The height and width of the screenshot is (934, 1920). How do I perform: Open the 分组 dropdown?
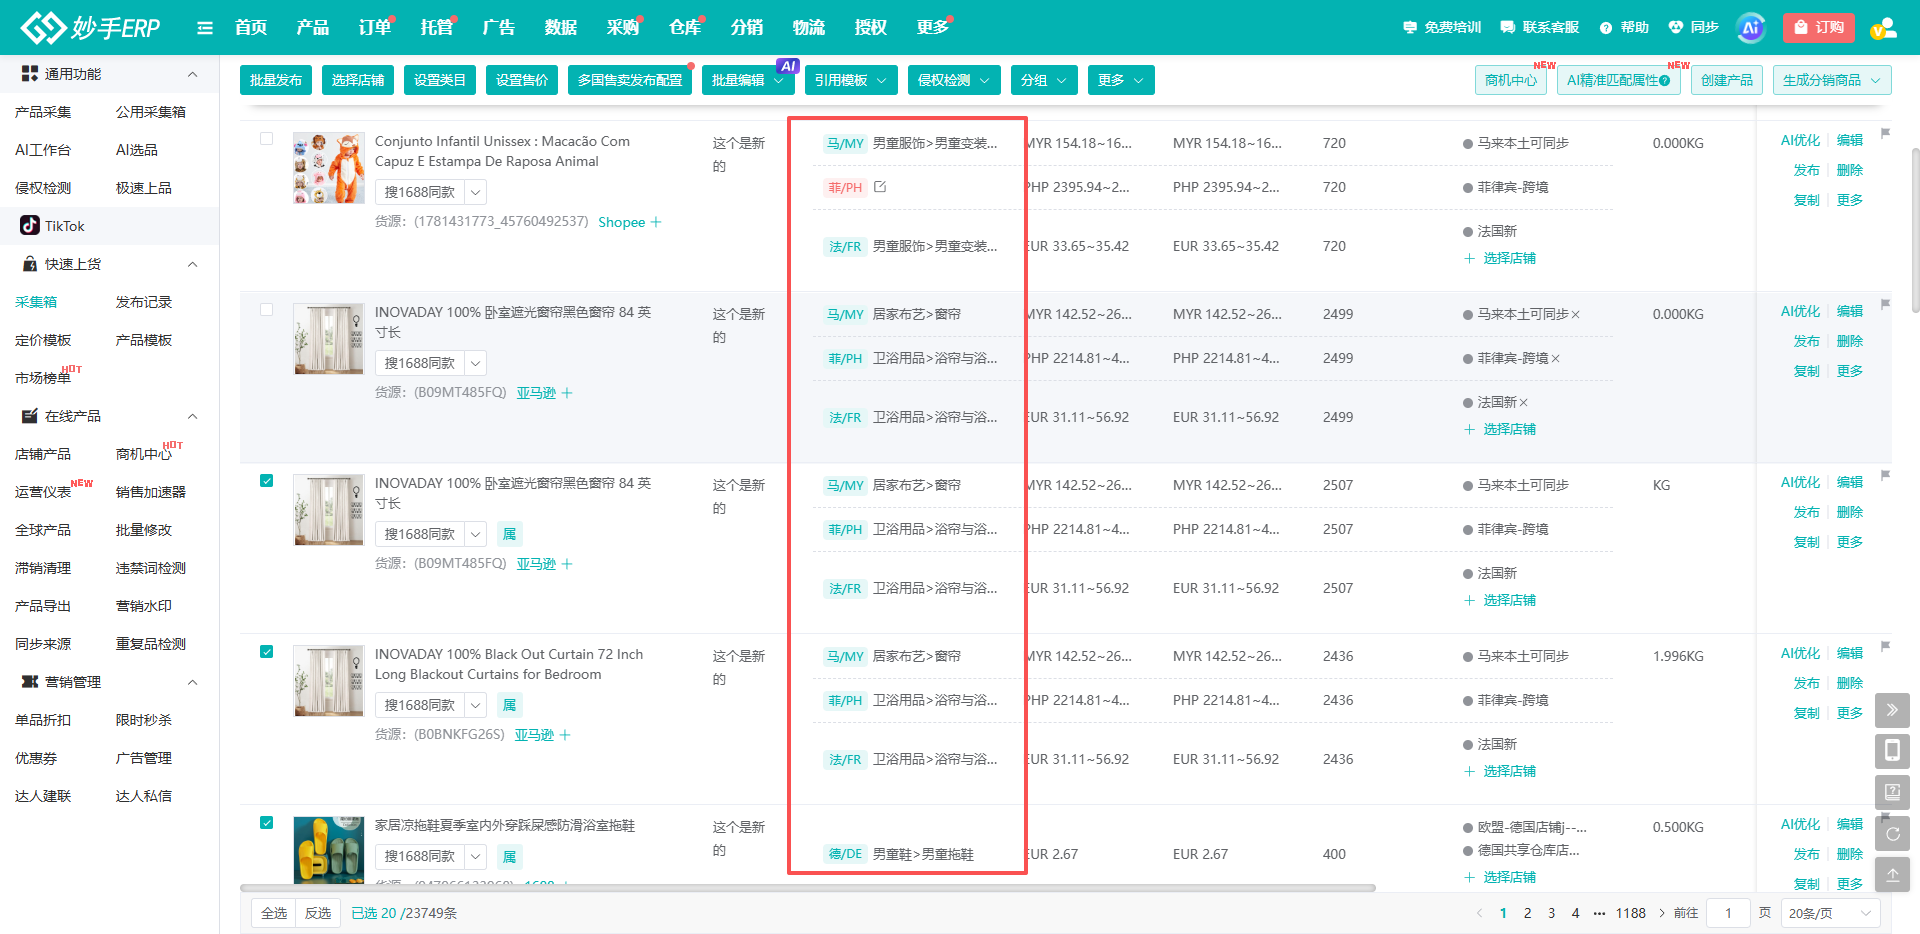click(1044, 80)
